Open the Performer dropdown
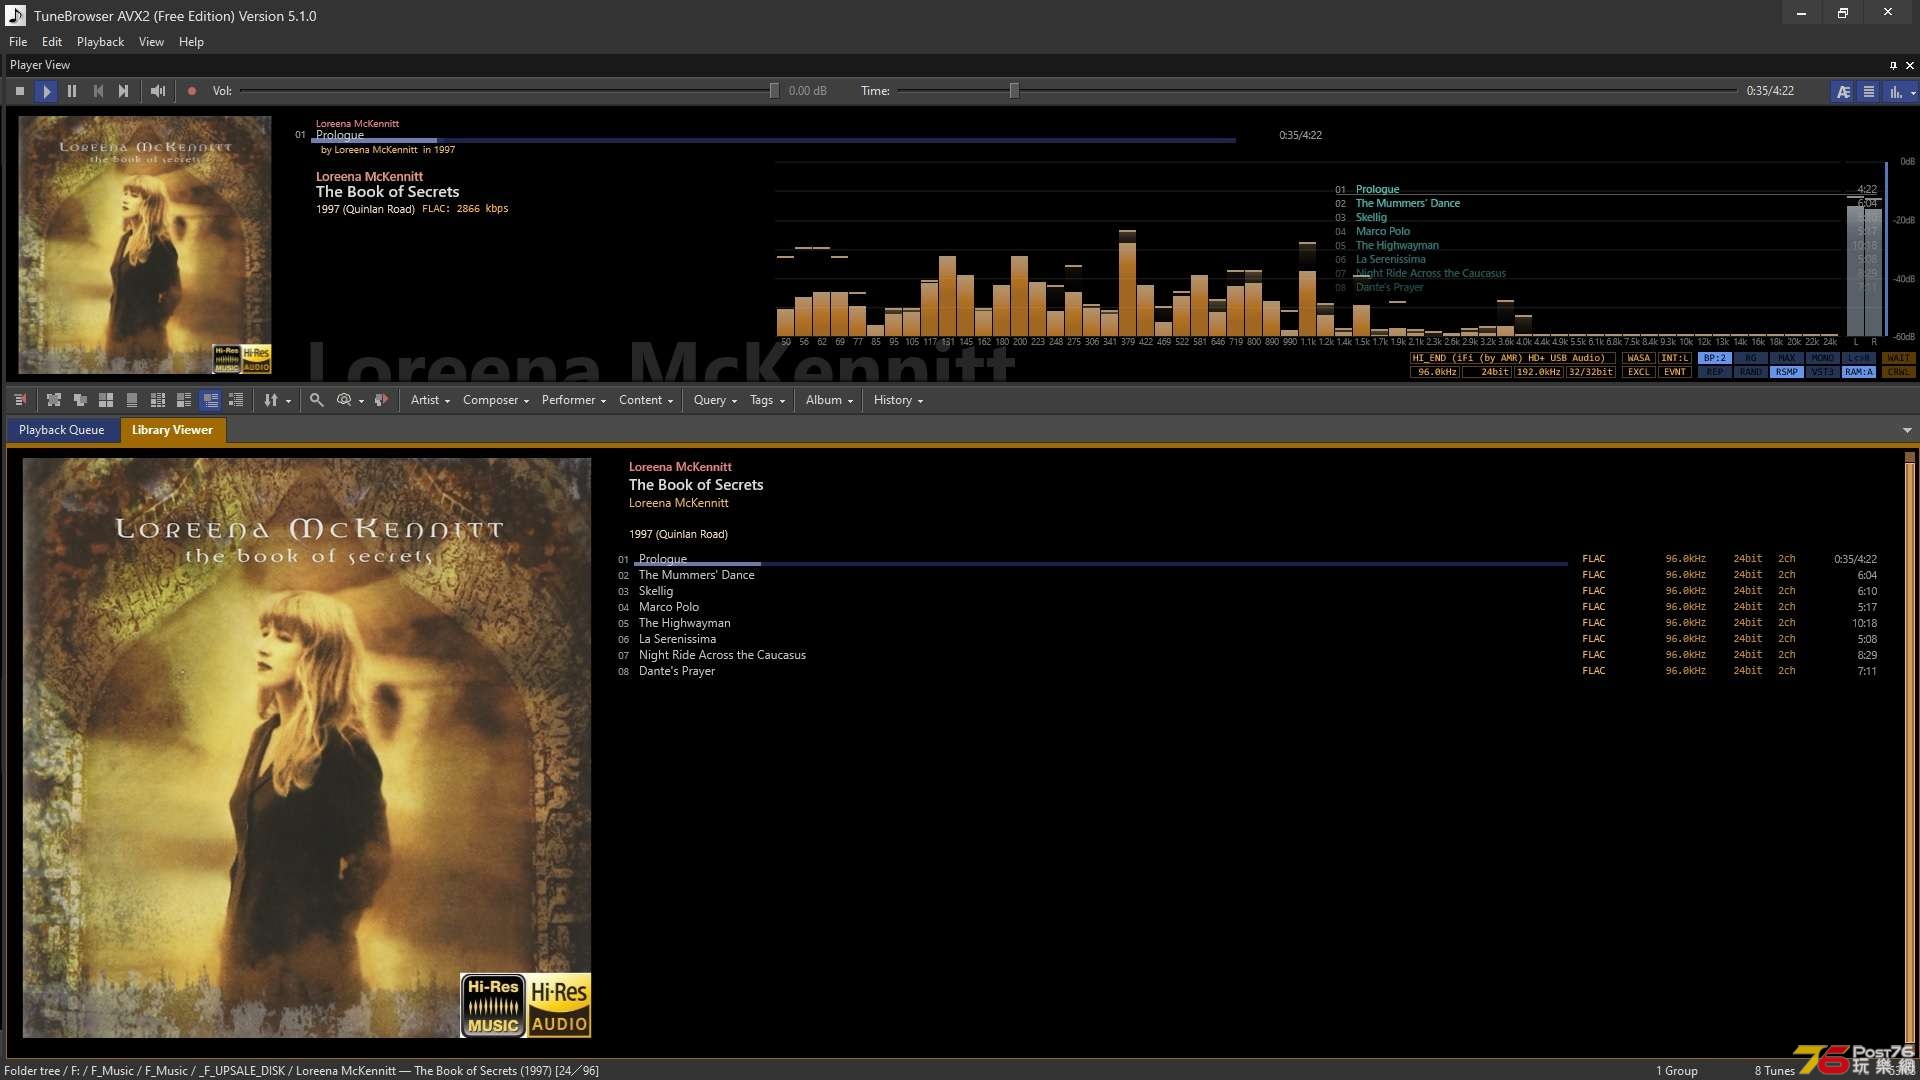Viewport: 1920px width, 1080px height. pos(574,400)
